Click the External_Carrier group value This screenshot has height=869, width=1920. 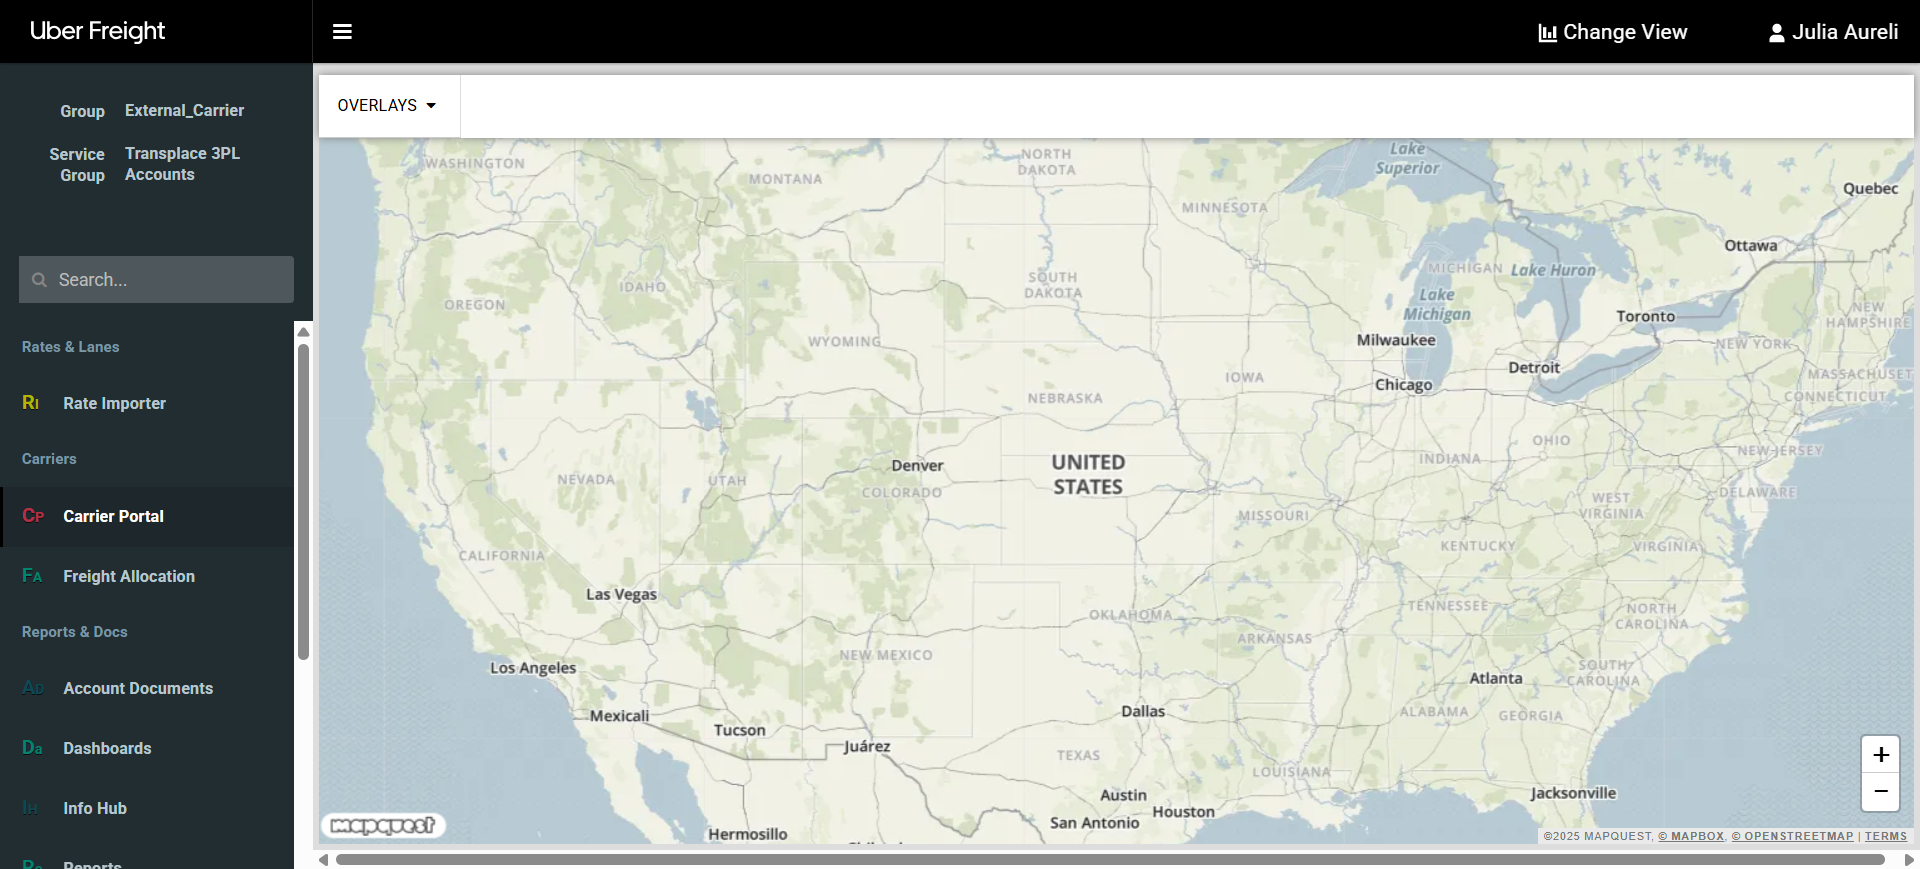(184, 110)
